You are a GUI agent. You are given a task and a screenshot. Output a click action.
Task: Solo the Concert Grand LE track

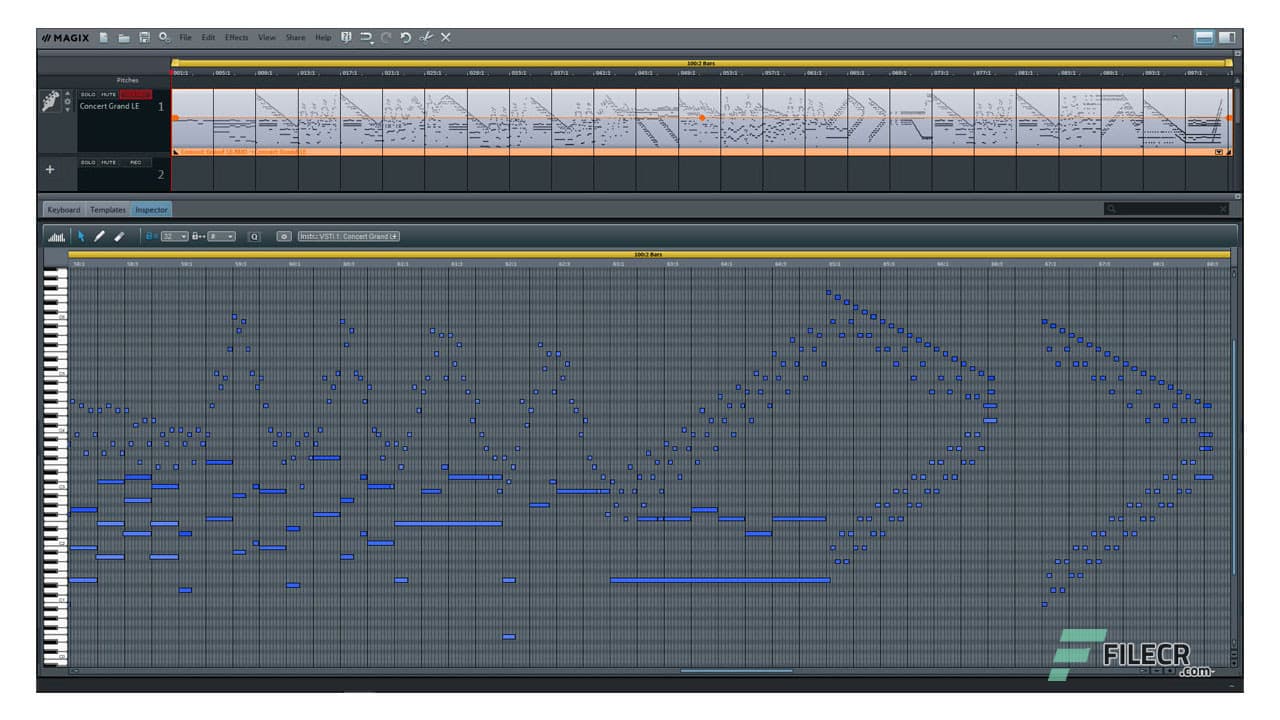87,94
